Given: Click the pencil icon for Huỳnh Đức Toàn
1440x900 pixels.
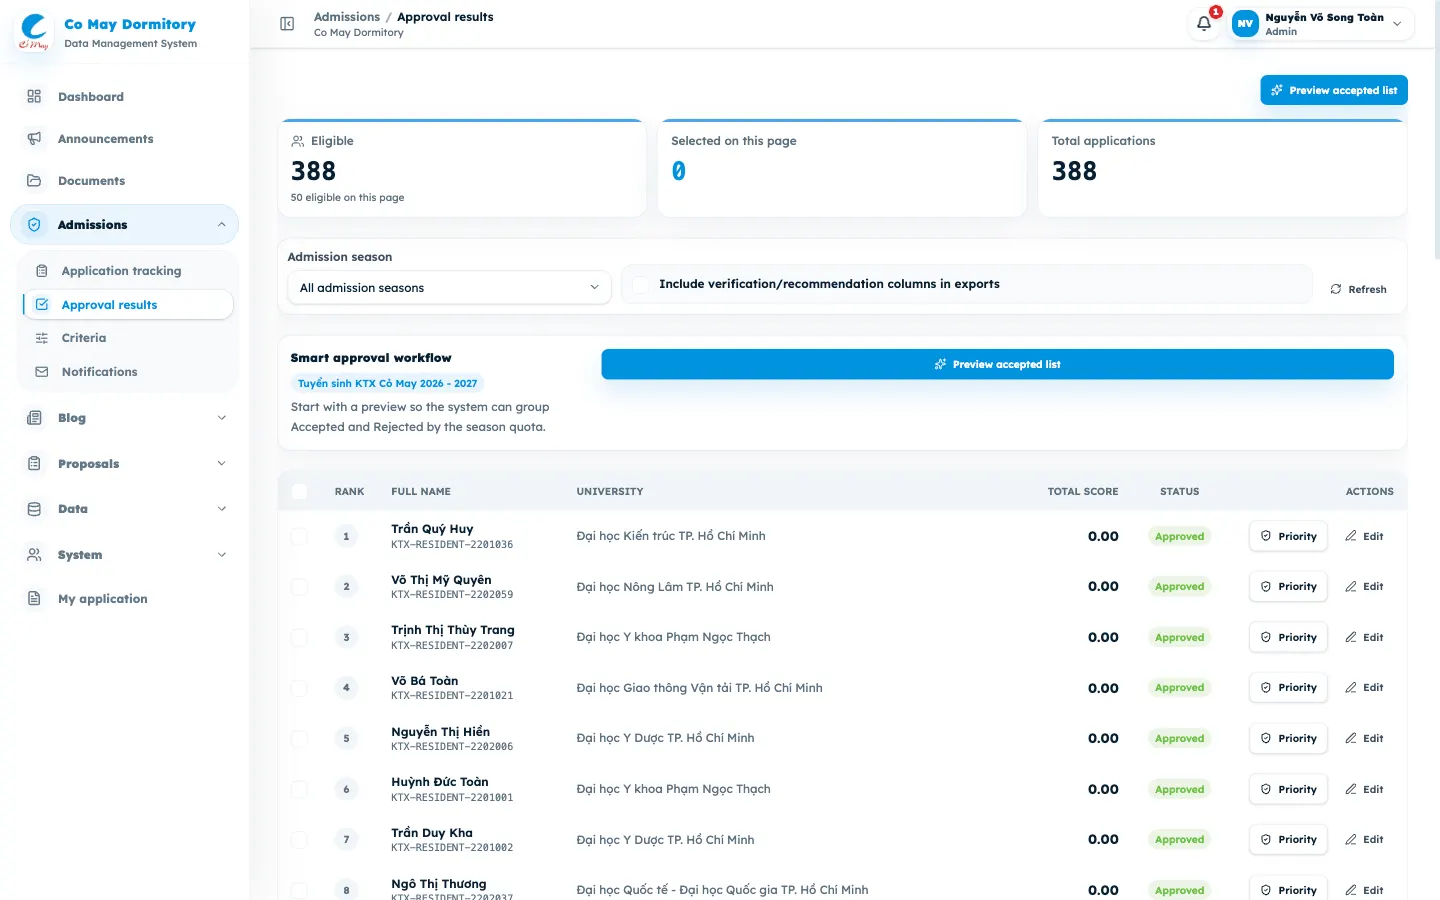Looking at the screenshot, I should (x=1351, y=789).
